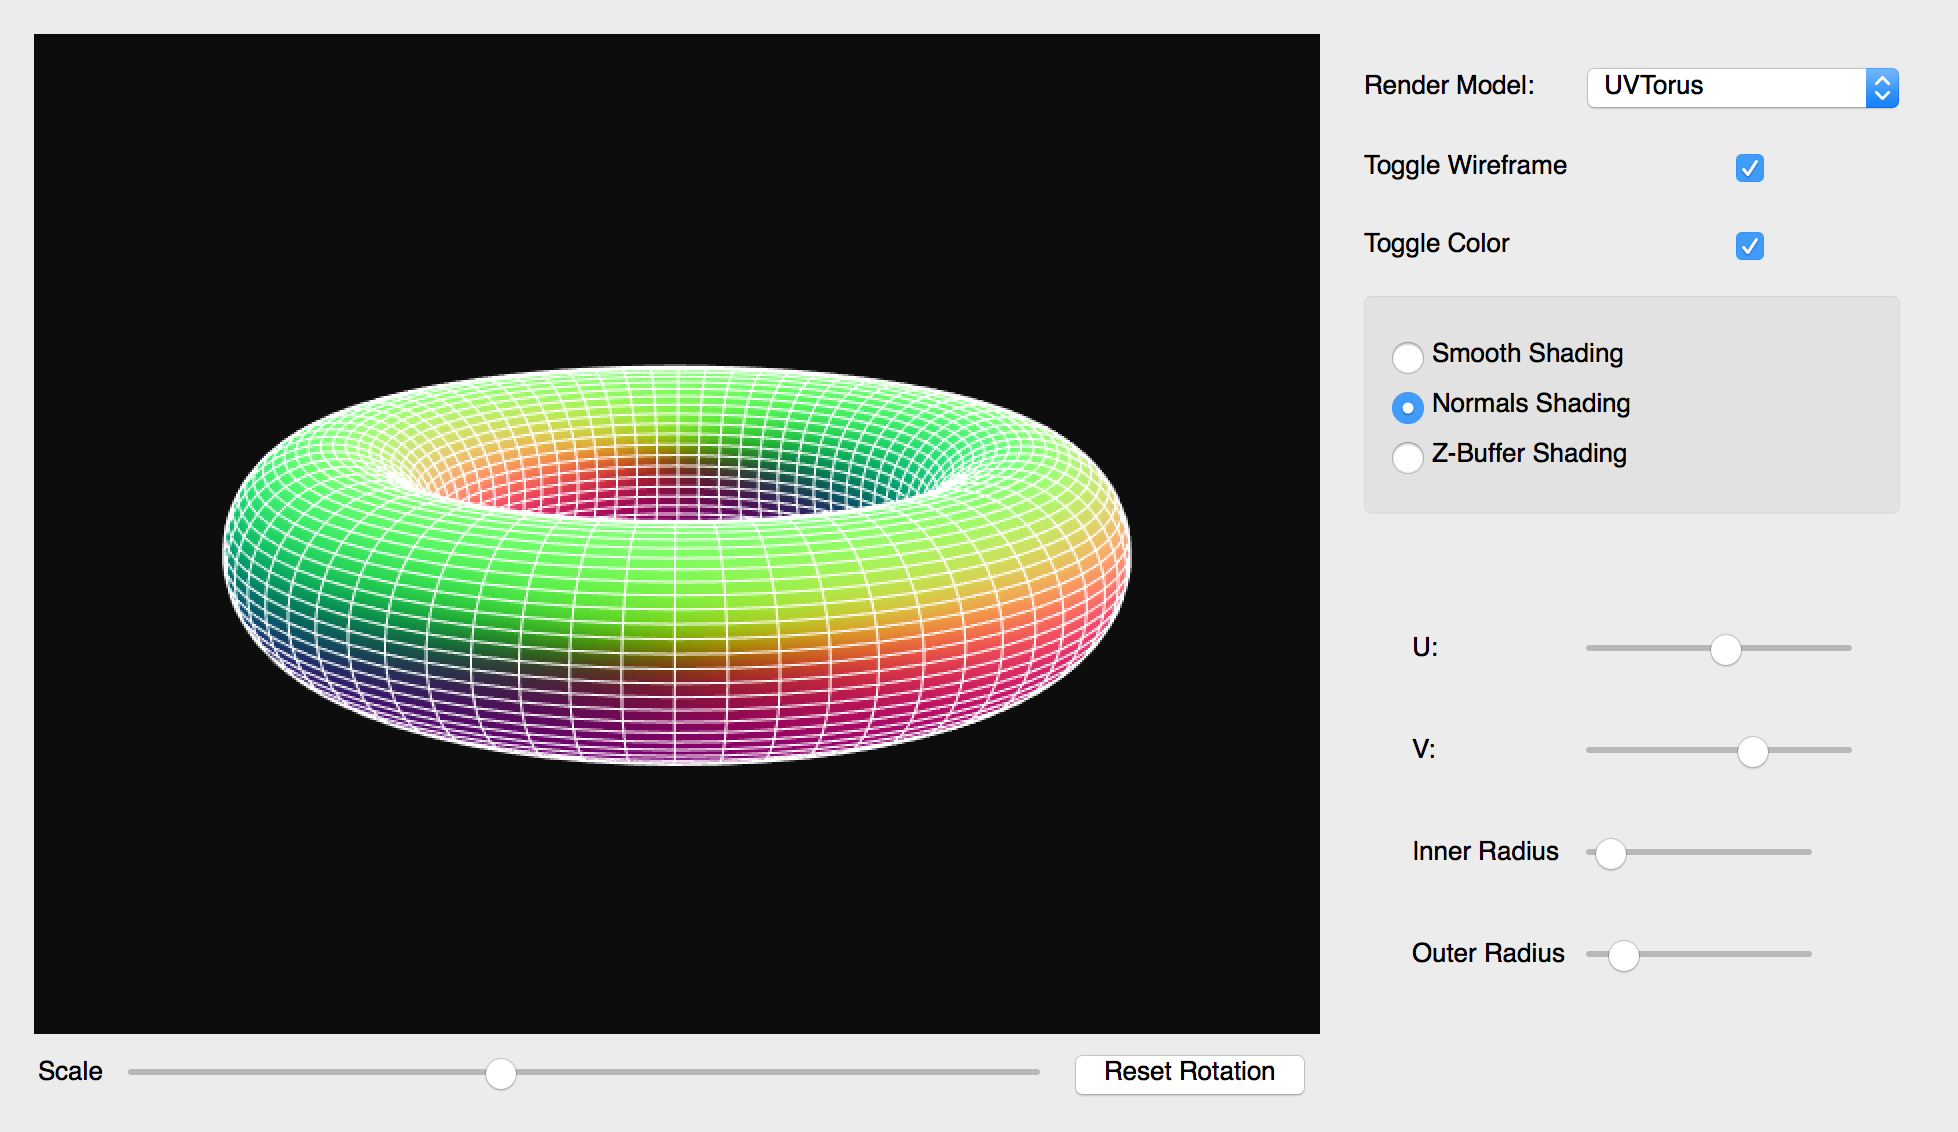Screen dimensions: 1958x1132
Task: Click the Inner Radius slider knob
Action: pos(1610,853)
